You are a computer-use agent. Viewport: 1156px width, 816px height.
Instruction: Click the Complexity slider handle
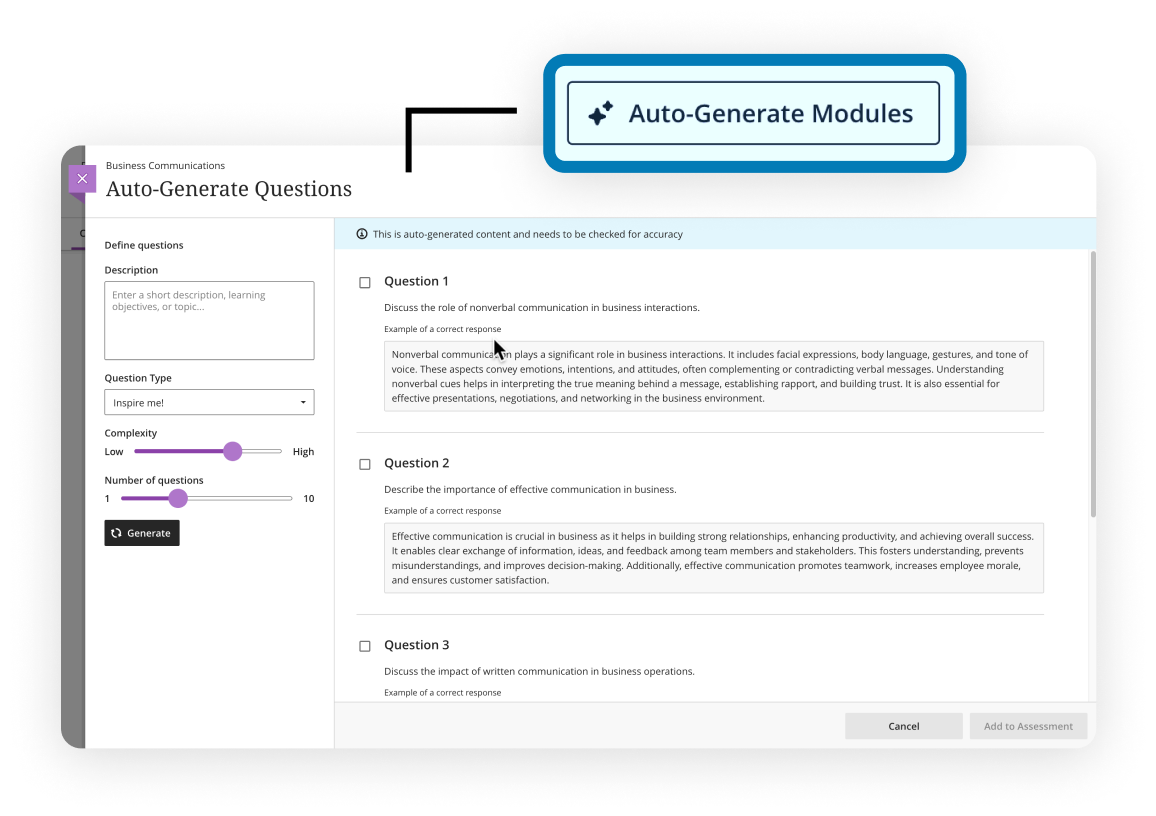(232, 451)
